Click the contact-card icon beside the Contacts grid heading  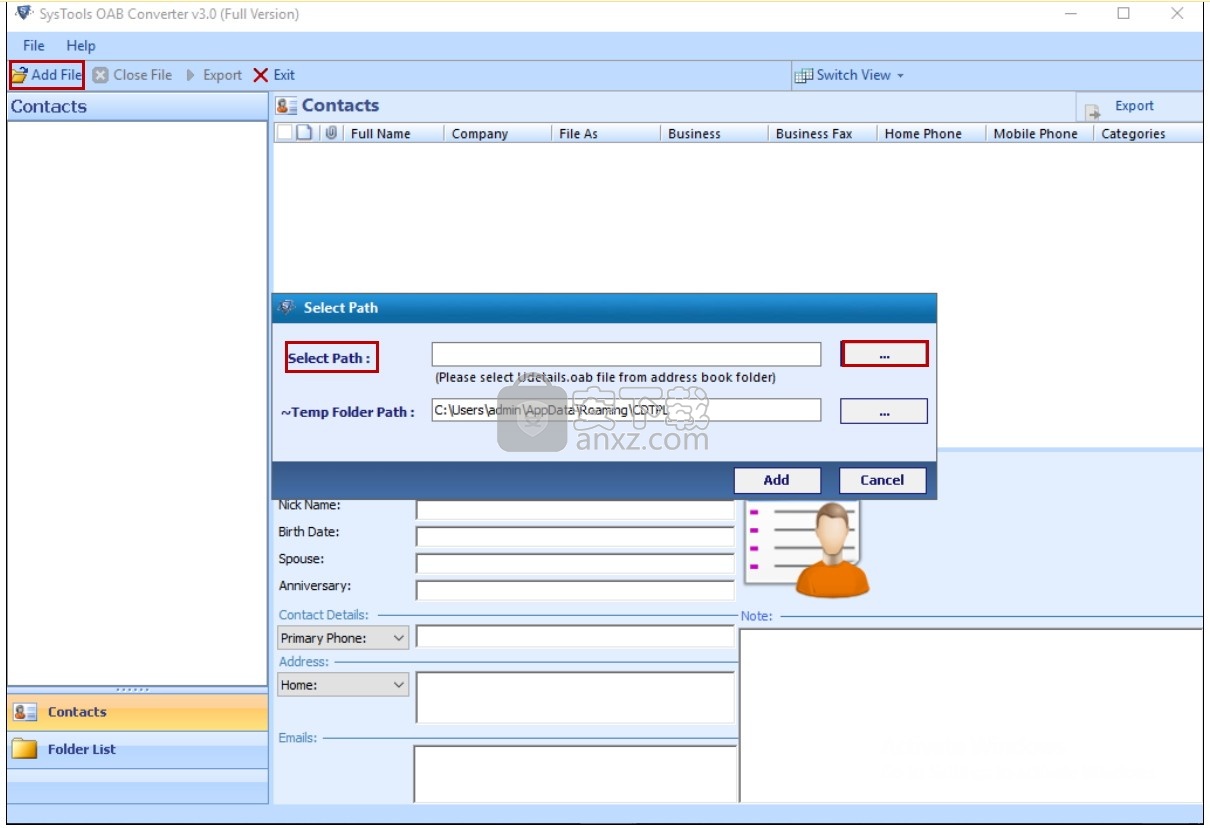coord(287,106)
